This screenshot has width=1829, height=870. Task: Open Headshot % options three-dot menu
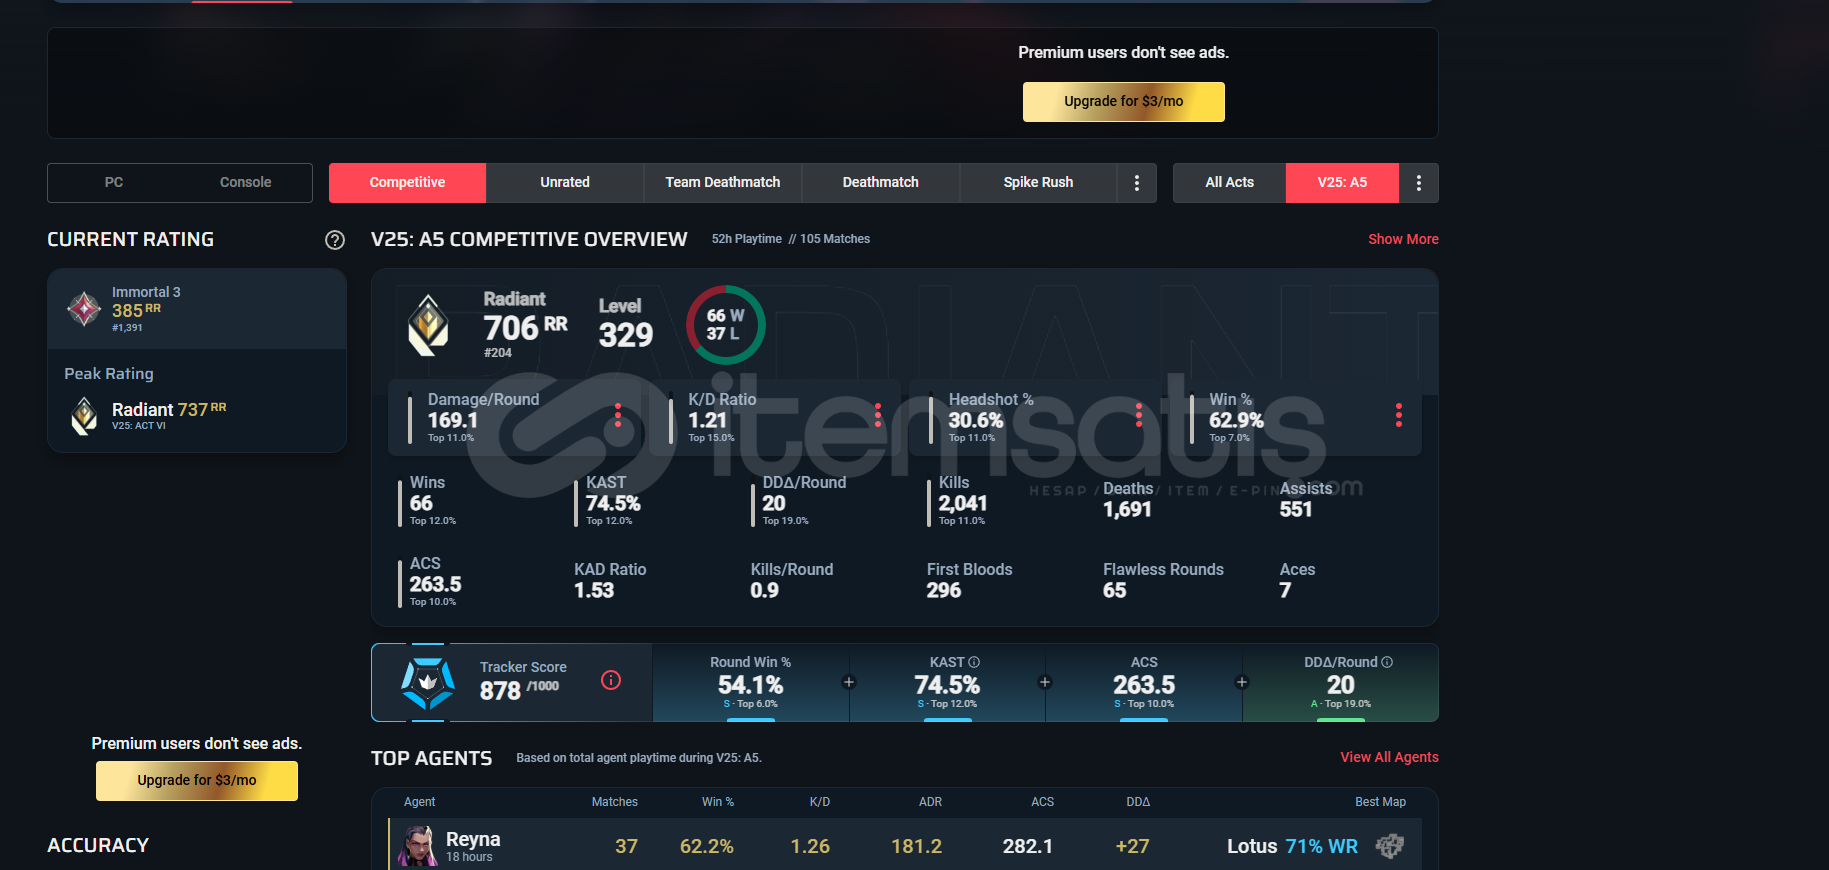point(1139,415)
